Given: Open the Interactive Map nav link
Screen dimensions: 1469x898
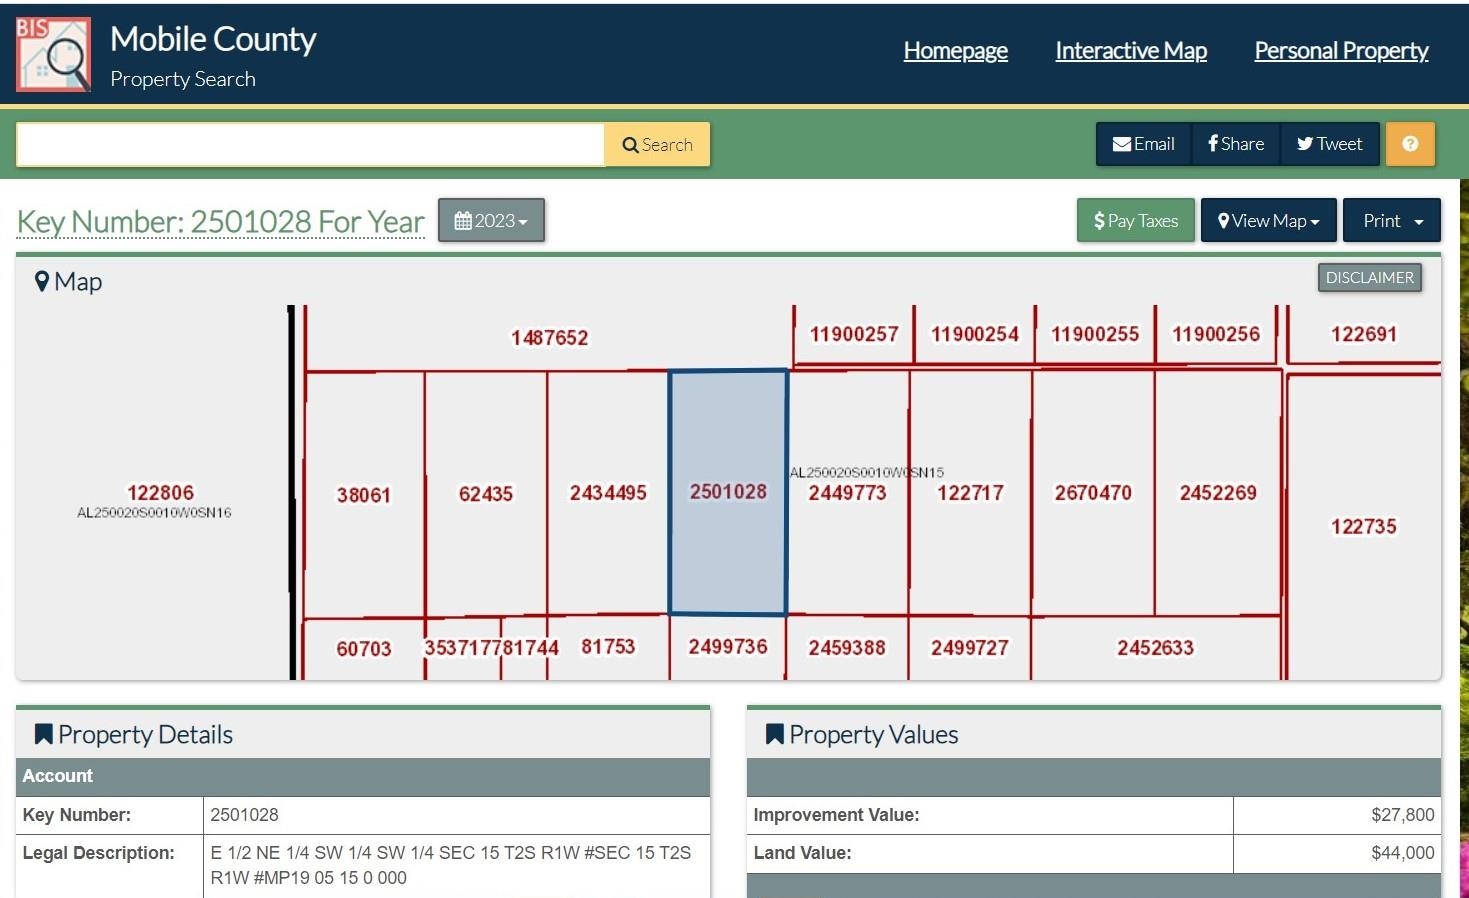Looking at the screenshot, I should (1131, 51).
